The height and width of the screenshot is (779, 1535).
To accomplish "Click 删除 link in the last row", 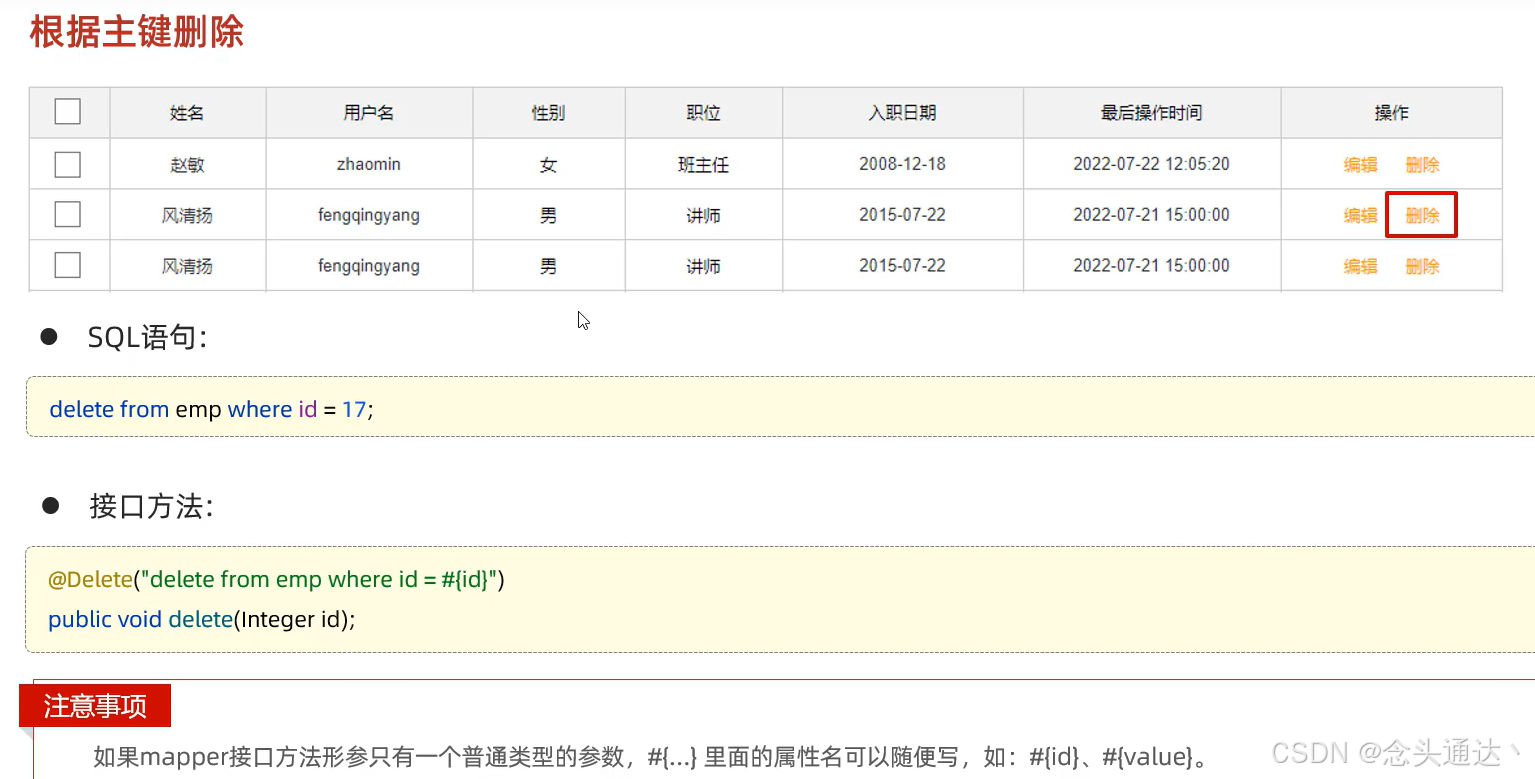I will [1421, 265].
